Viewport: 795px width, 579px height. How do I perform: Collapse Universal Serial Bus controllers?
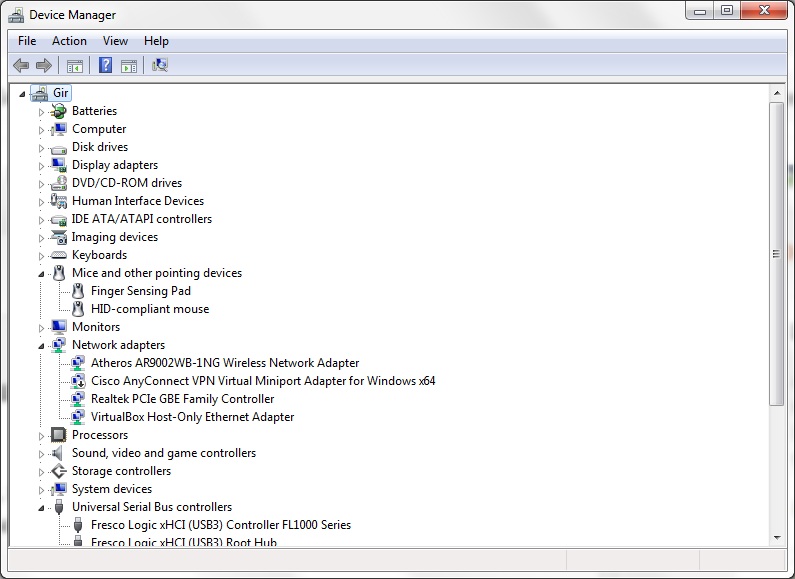pos(41,508)
